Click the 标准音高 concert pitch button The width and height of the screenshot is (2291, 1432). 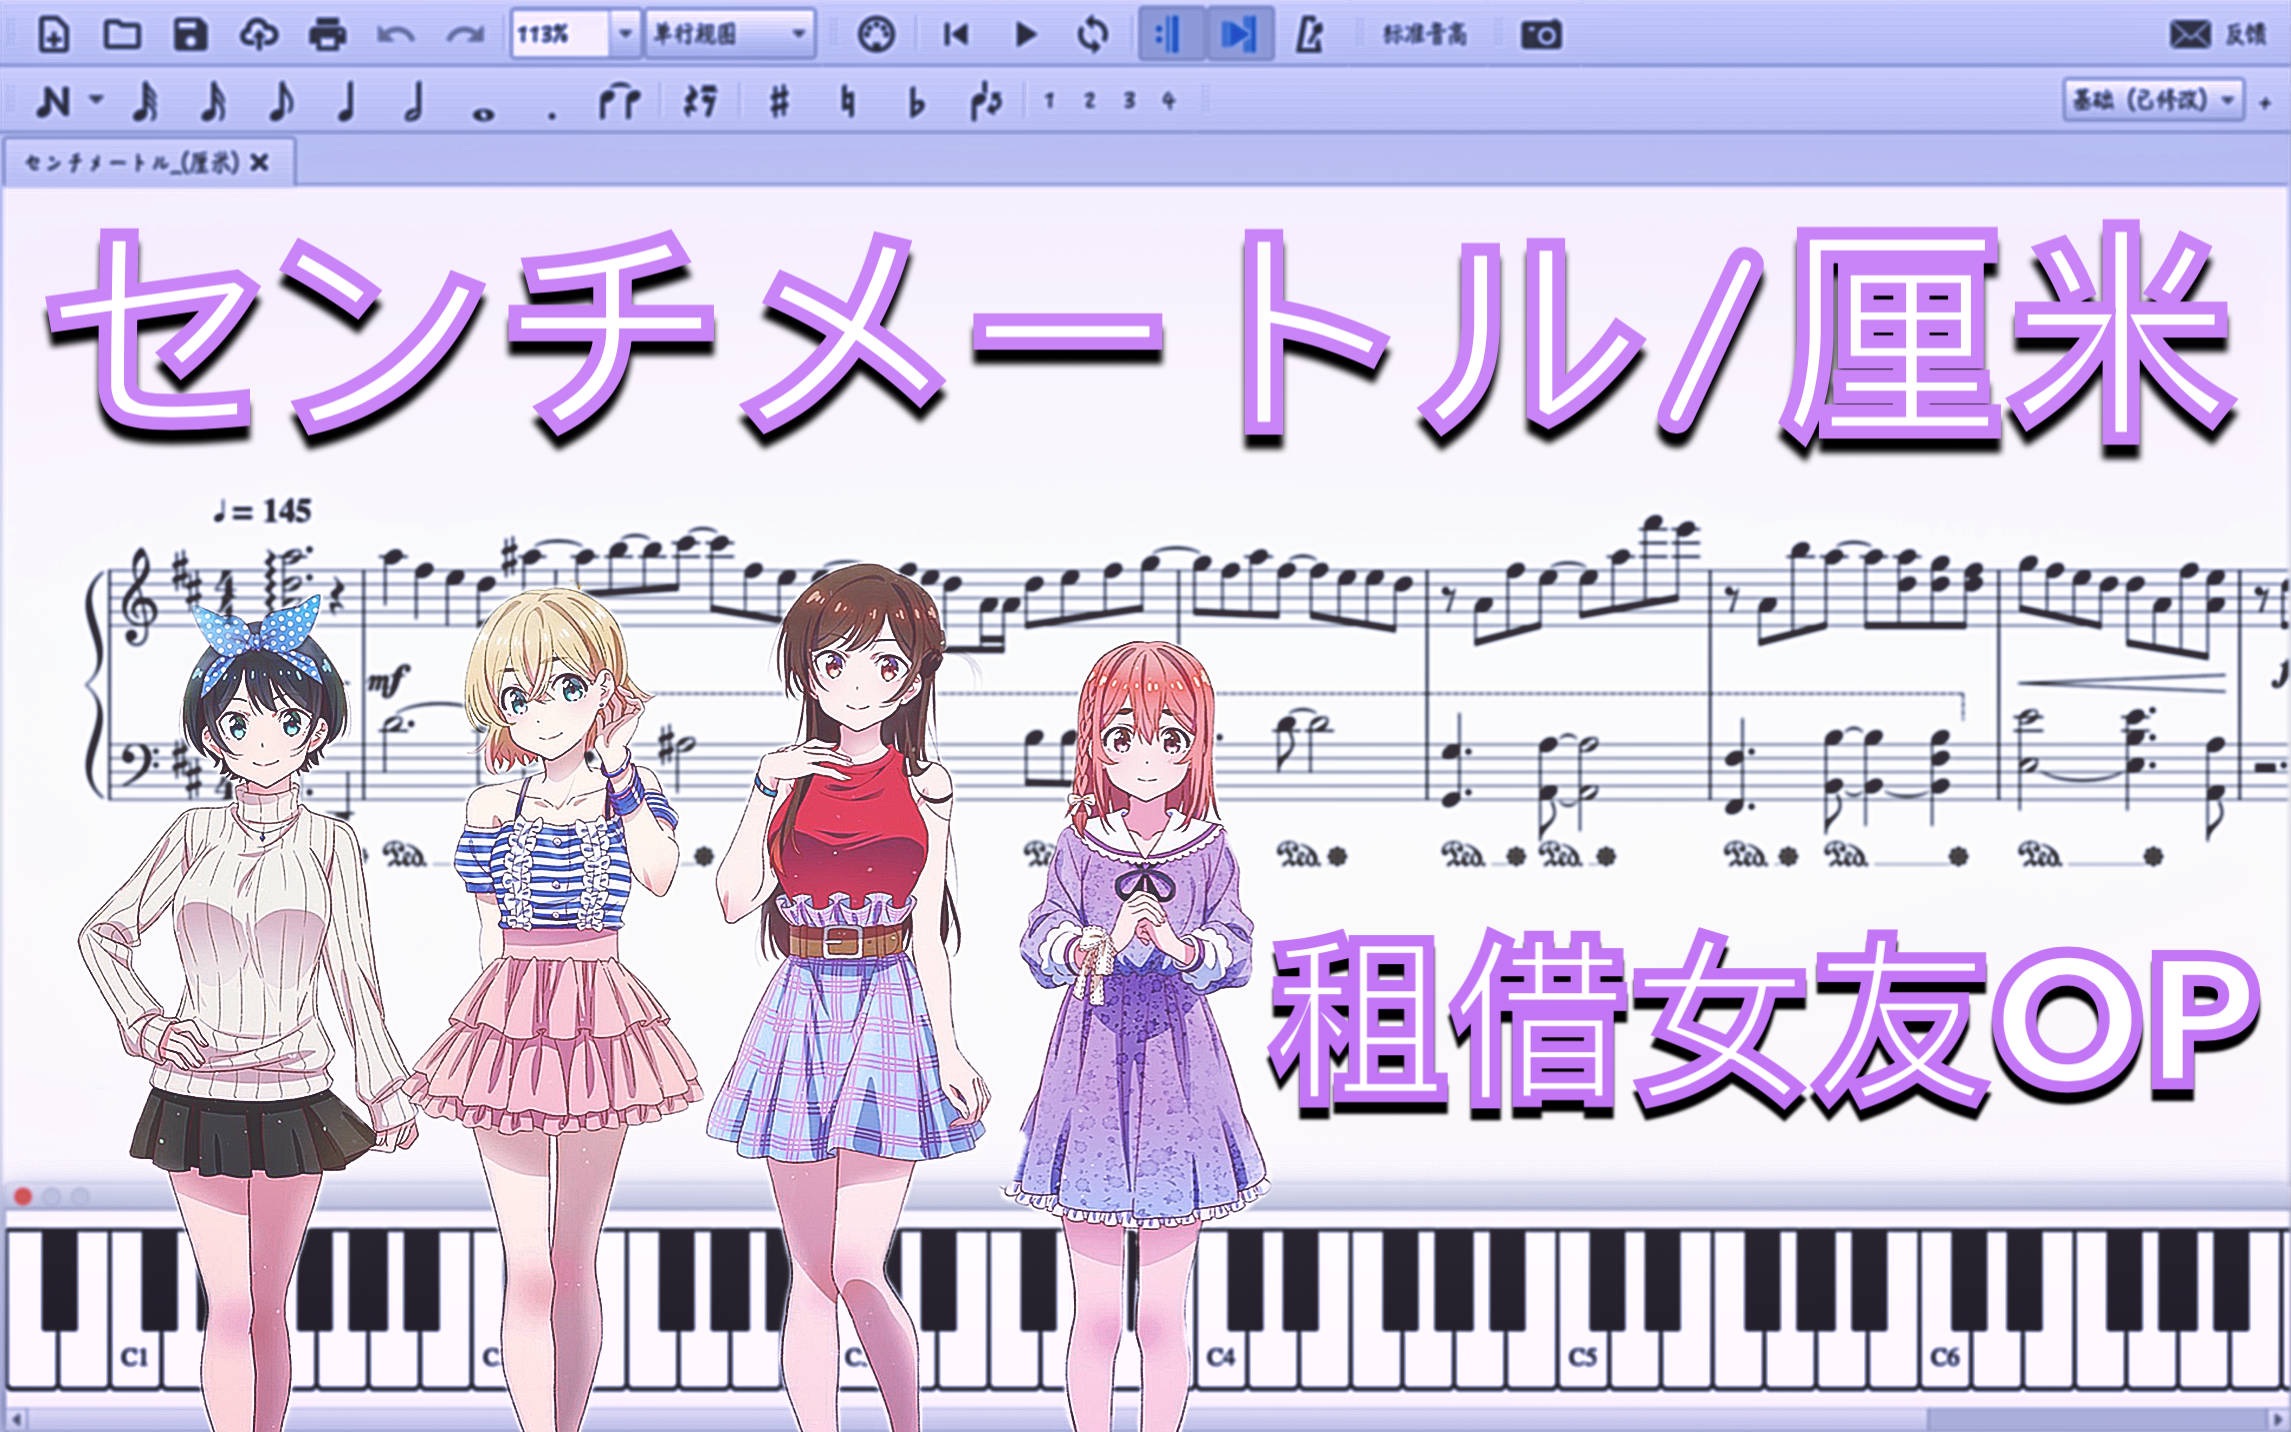pos(1425,35)
